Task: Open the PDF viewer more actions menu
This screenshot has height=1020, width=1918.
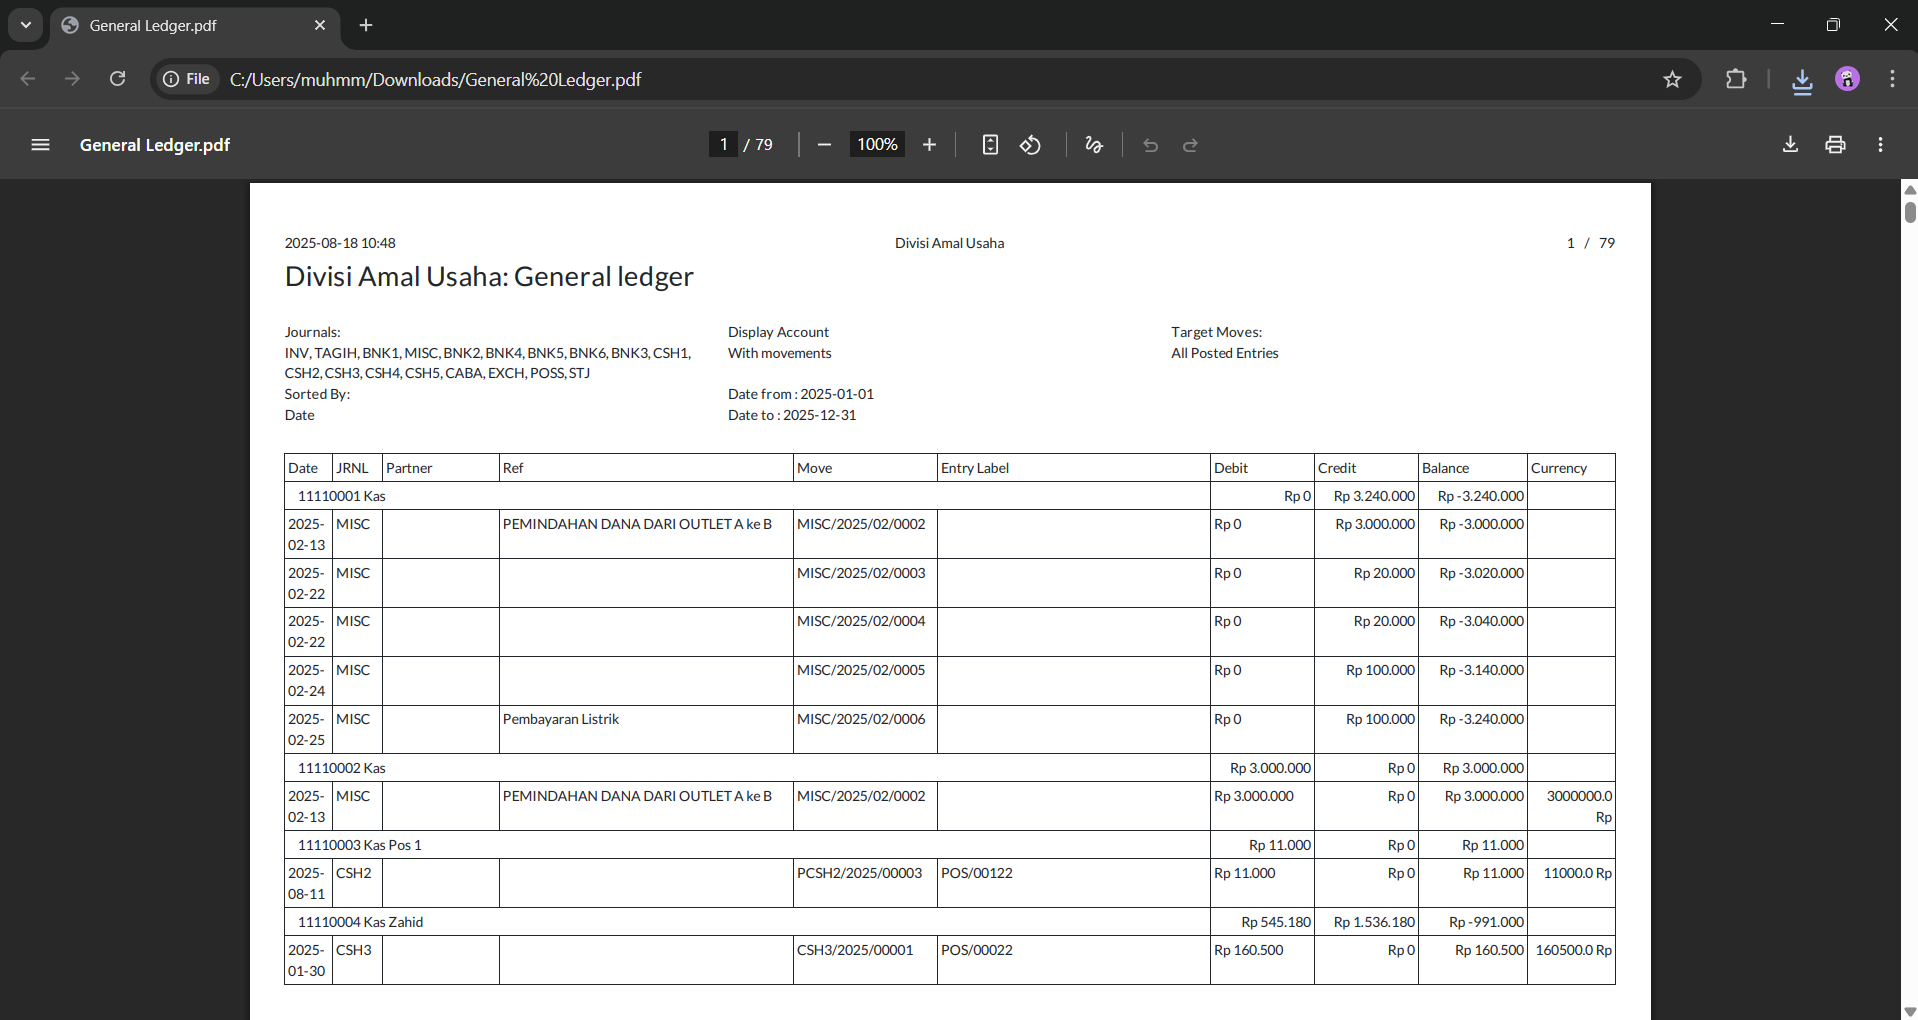Action: coord(1880,145)
